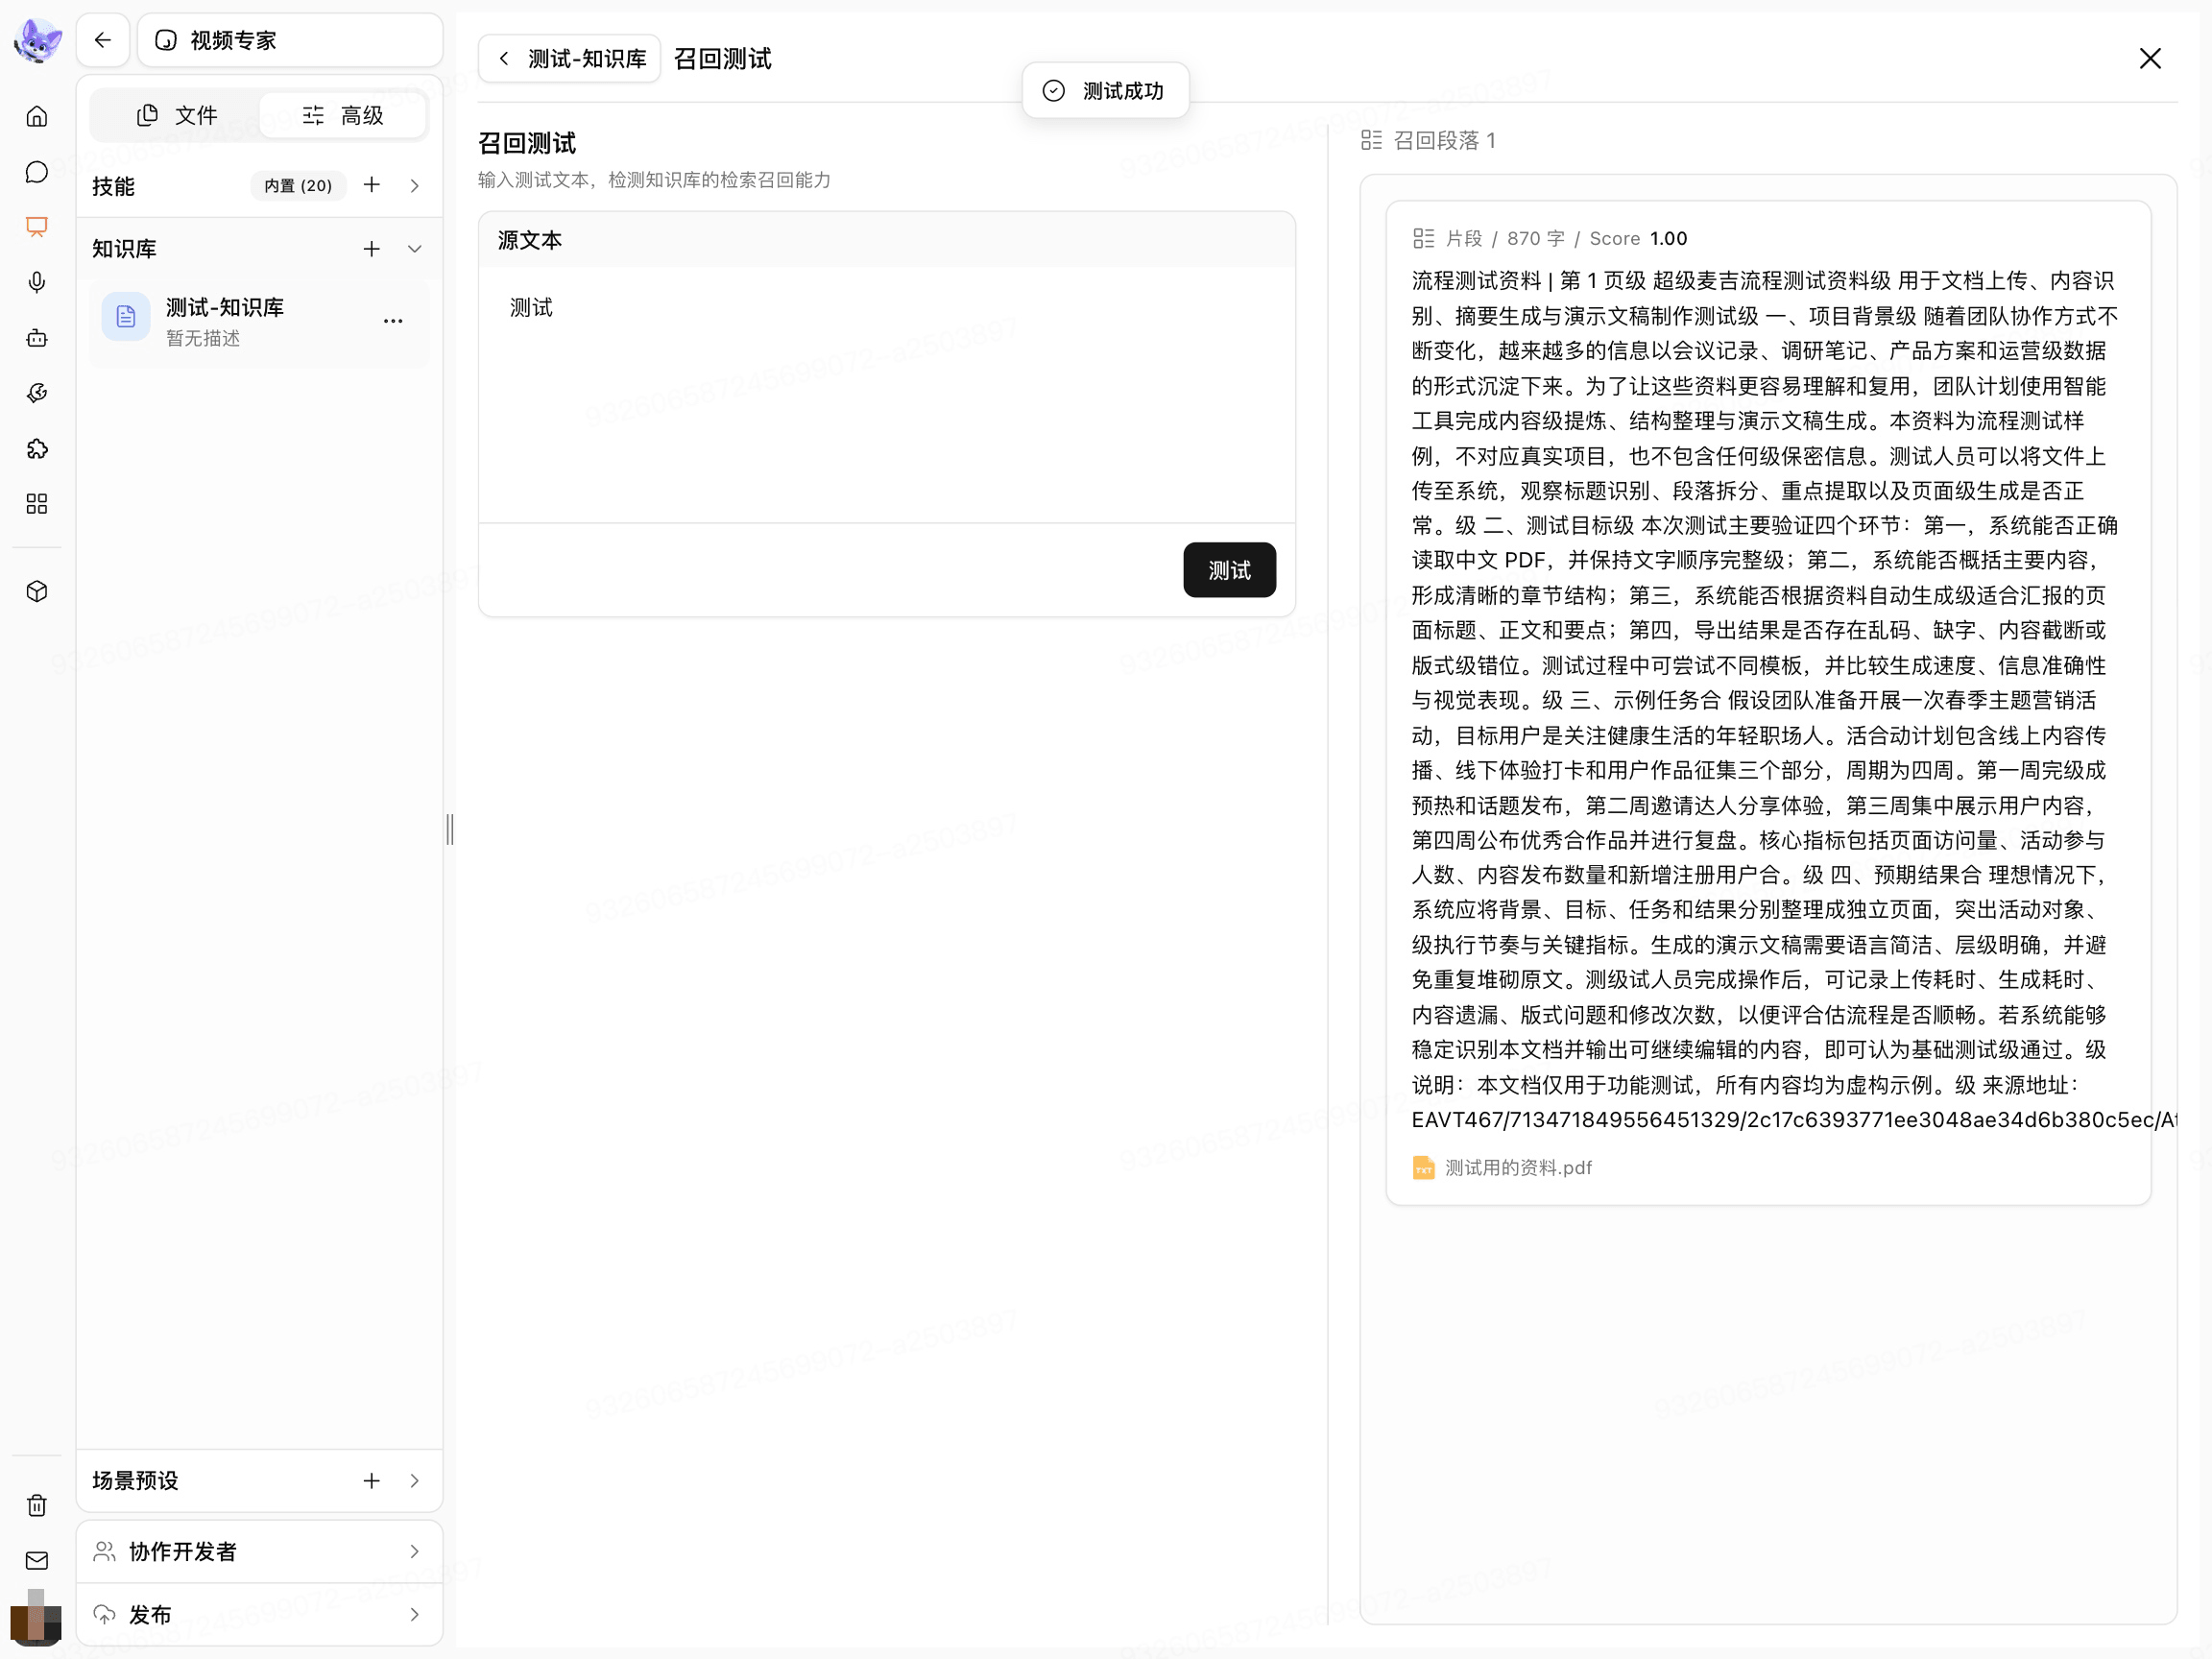Open the home icon in left sidebar
Image resolution: width=2212 pixels, height=1659 pixels.
point(37,117)
